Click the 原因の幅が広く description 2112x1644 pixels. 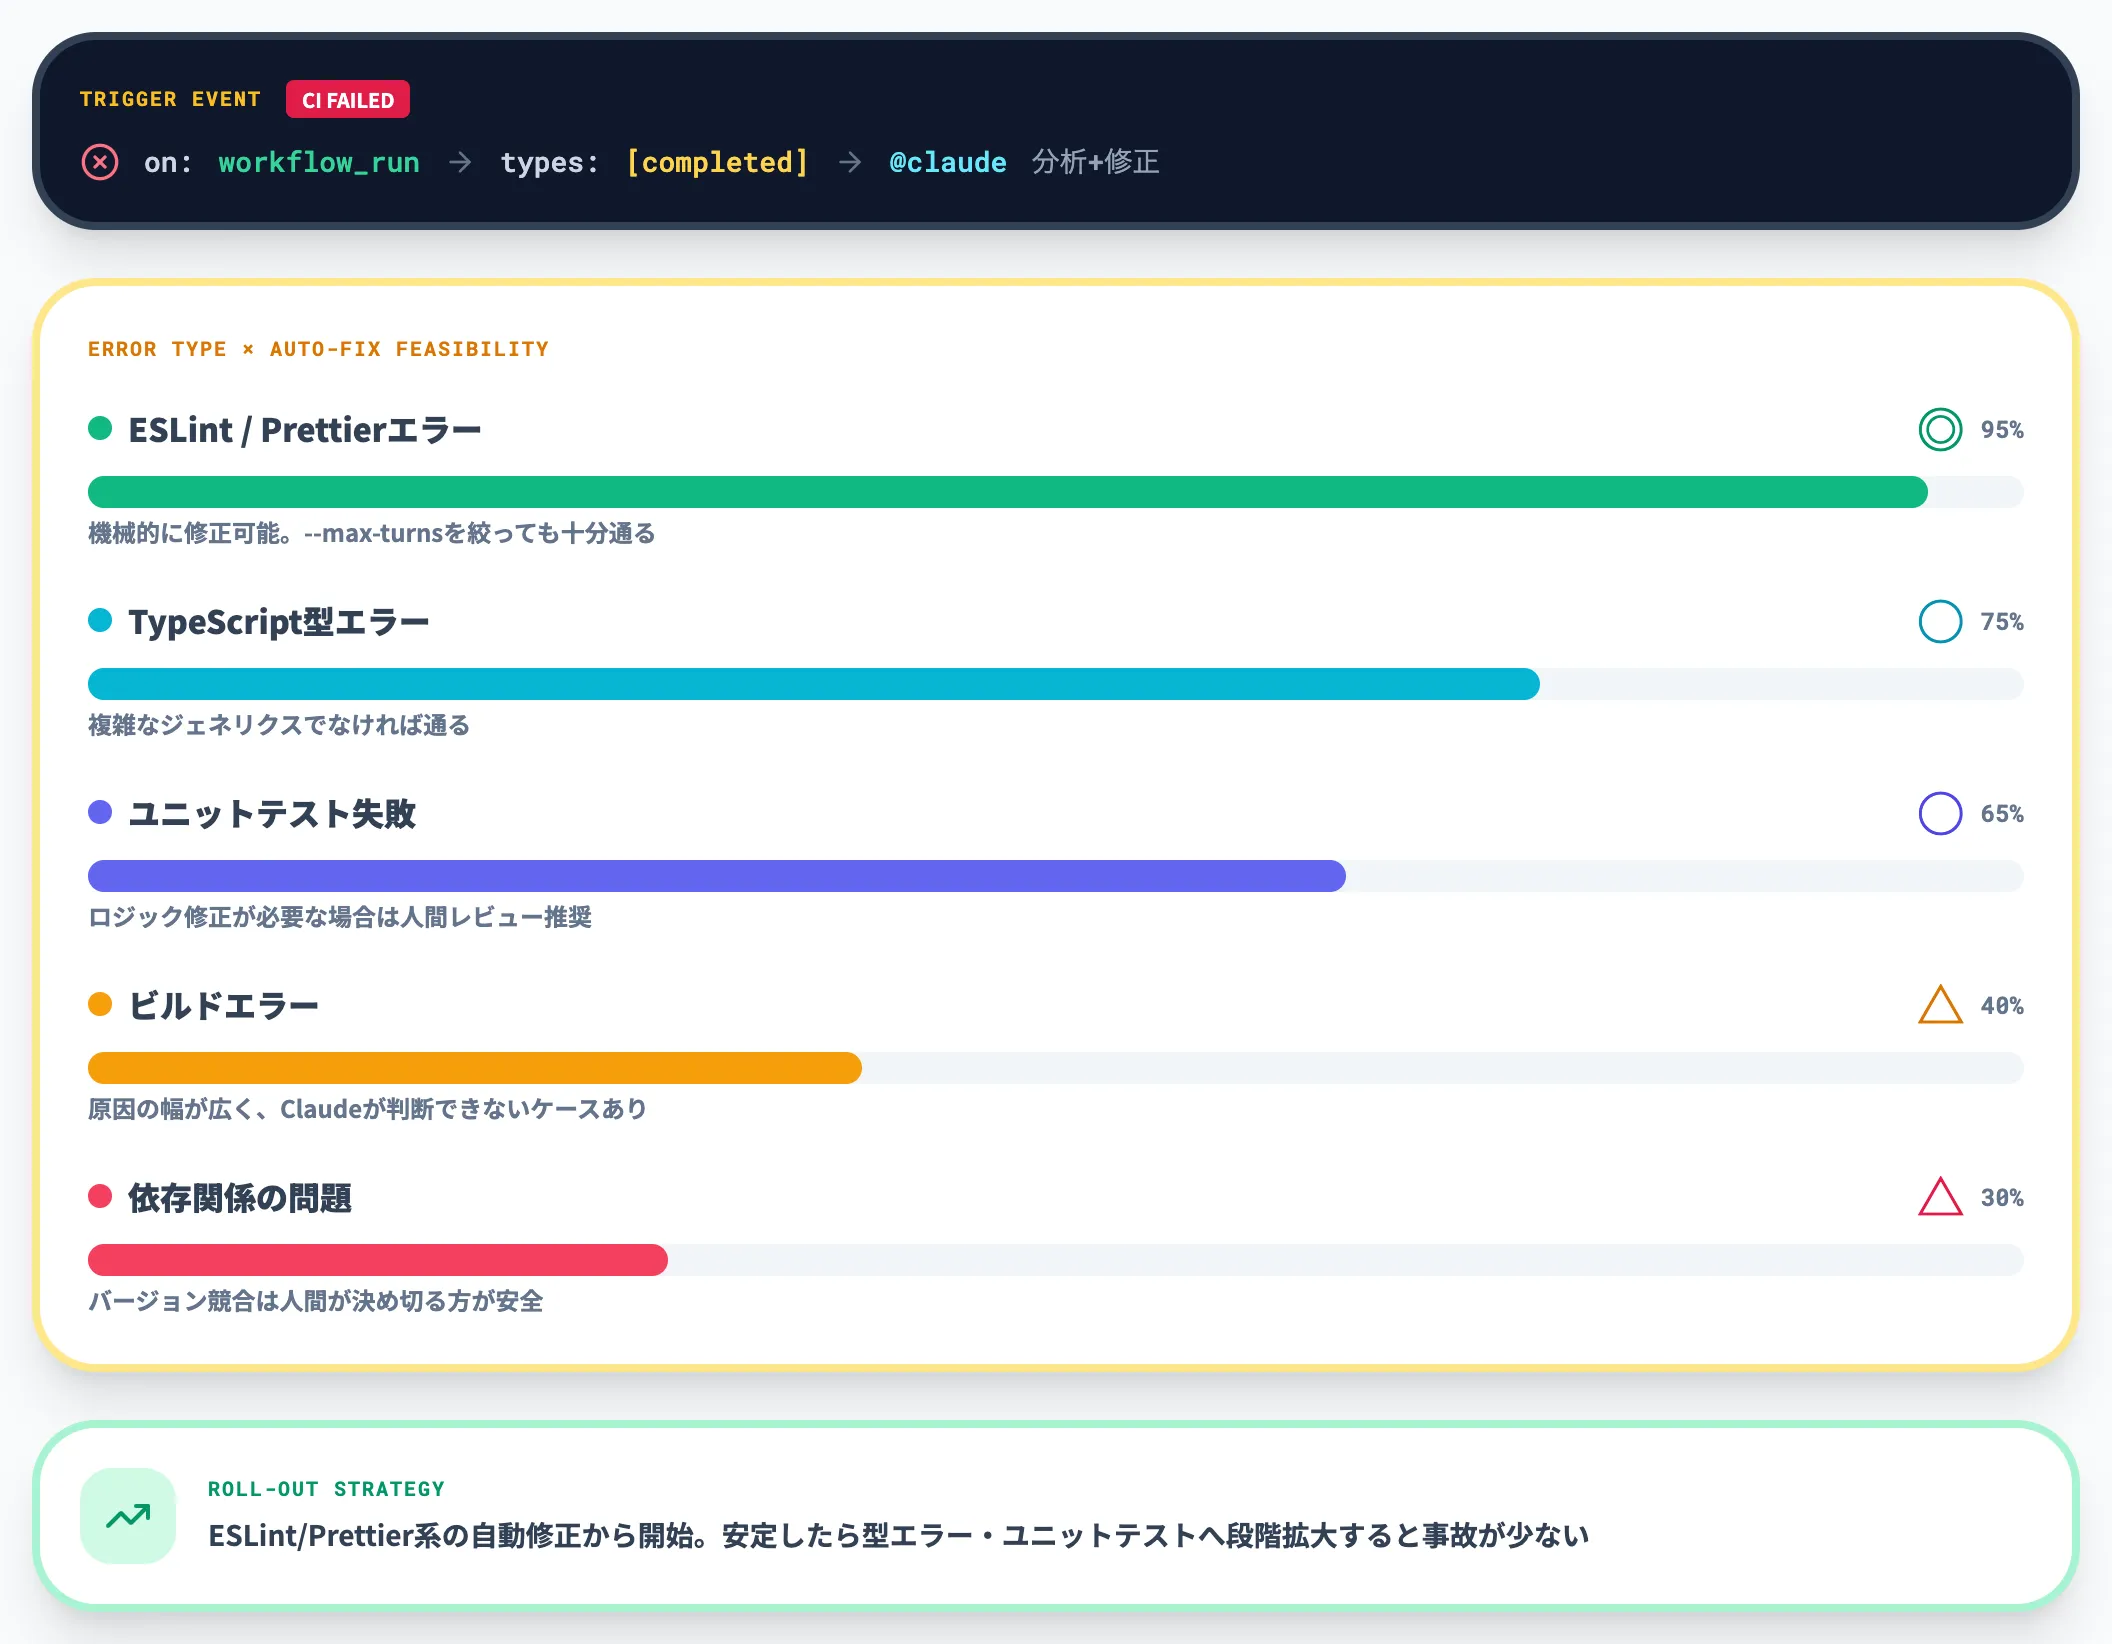(368, 1109)
